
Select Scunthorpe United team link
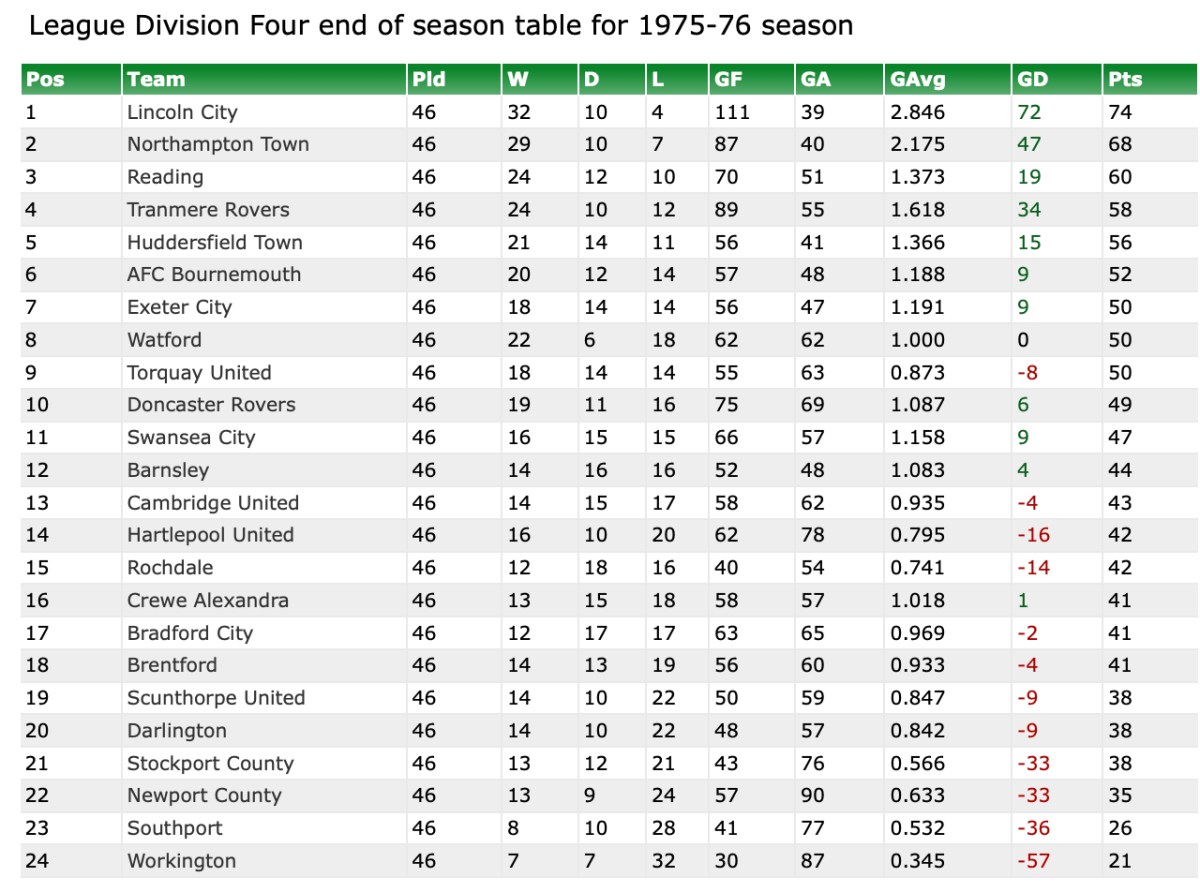coord(216,698)
